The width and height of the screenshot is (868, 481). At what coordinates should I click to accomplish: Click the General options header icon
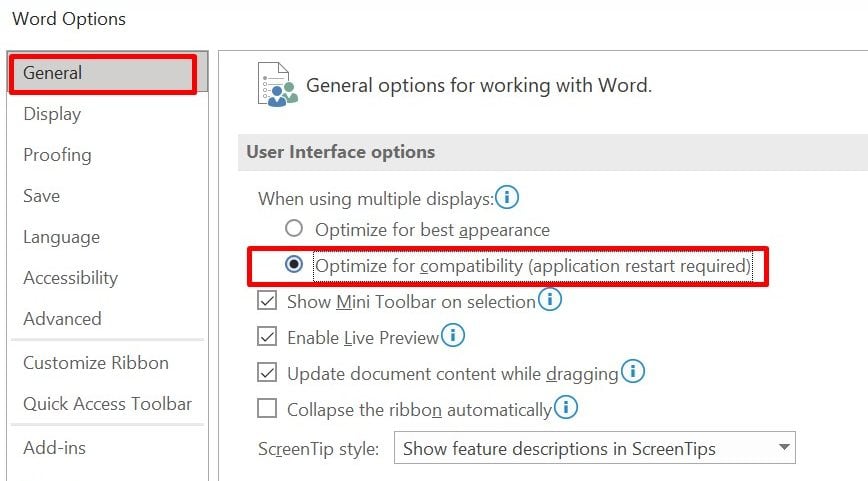pos(277,85)
